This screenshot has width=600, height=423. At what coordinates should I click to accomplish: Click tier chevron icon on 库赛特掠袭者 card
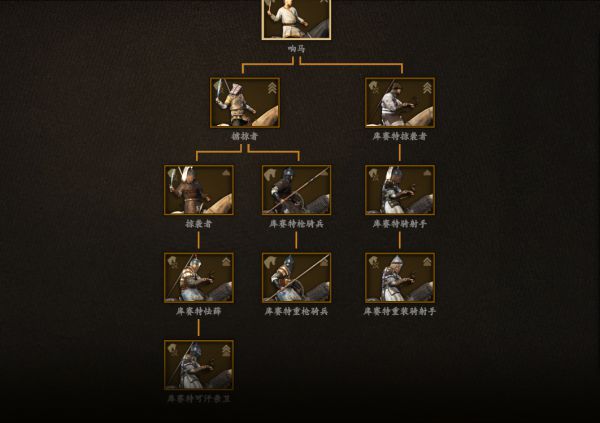point(427,88)
